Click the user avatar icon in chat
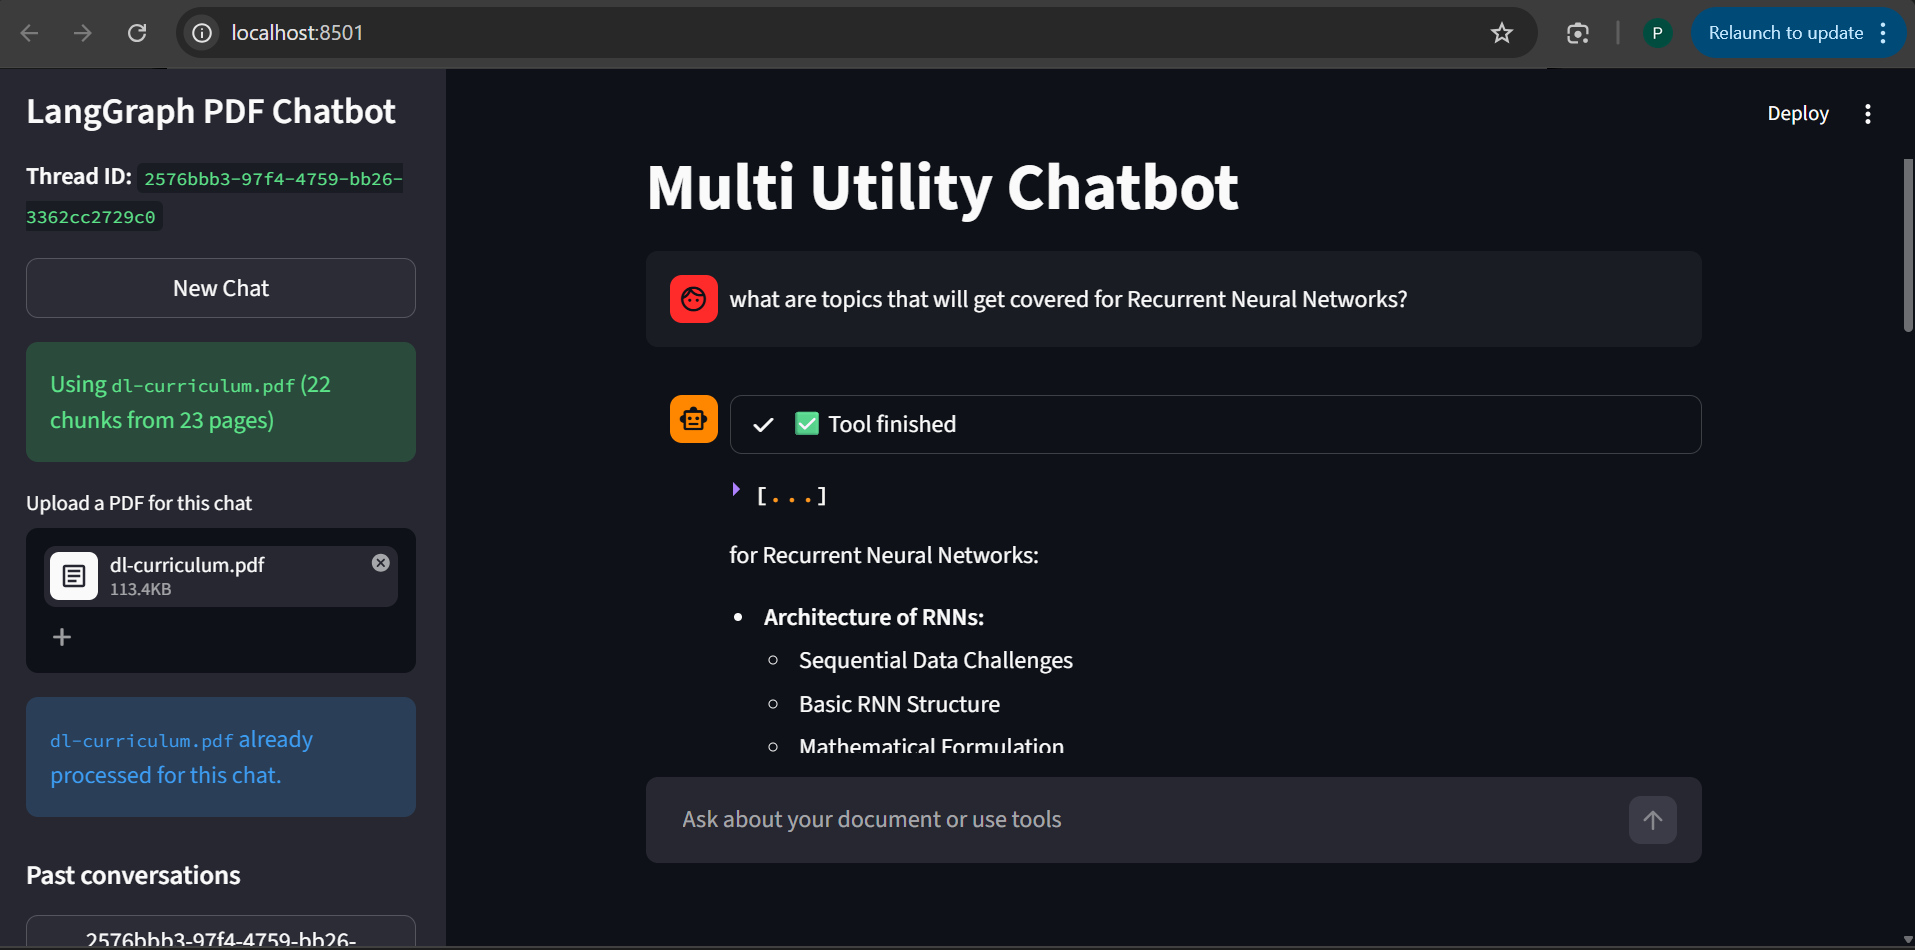The height and width of the screenshot is (950, 1915). (x=693, y=299)
